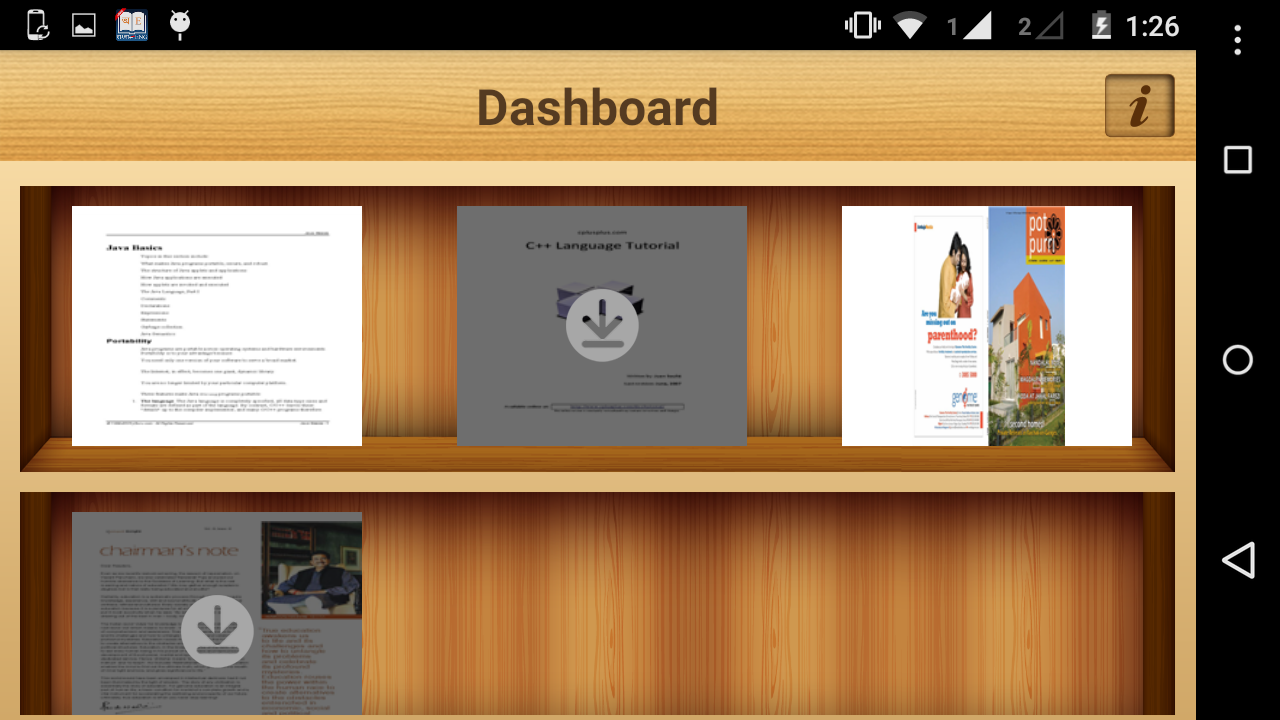The height and width of the screenshot is (720, 1280).
Task: Tap the Wi-Fi signal icon
Action: tap(910, 26)
